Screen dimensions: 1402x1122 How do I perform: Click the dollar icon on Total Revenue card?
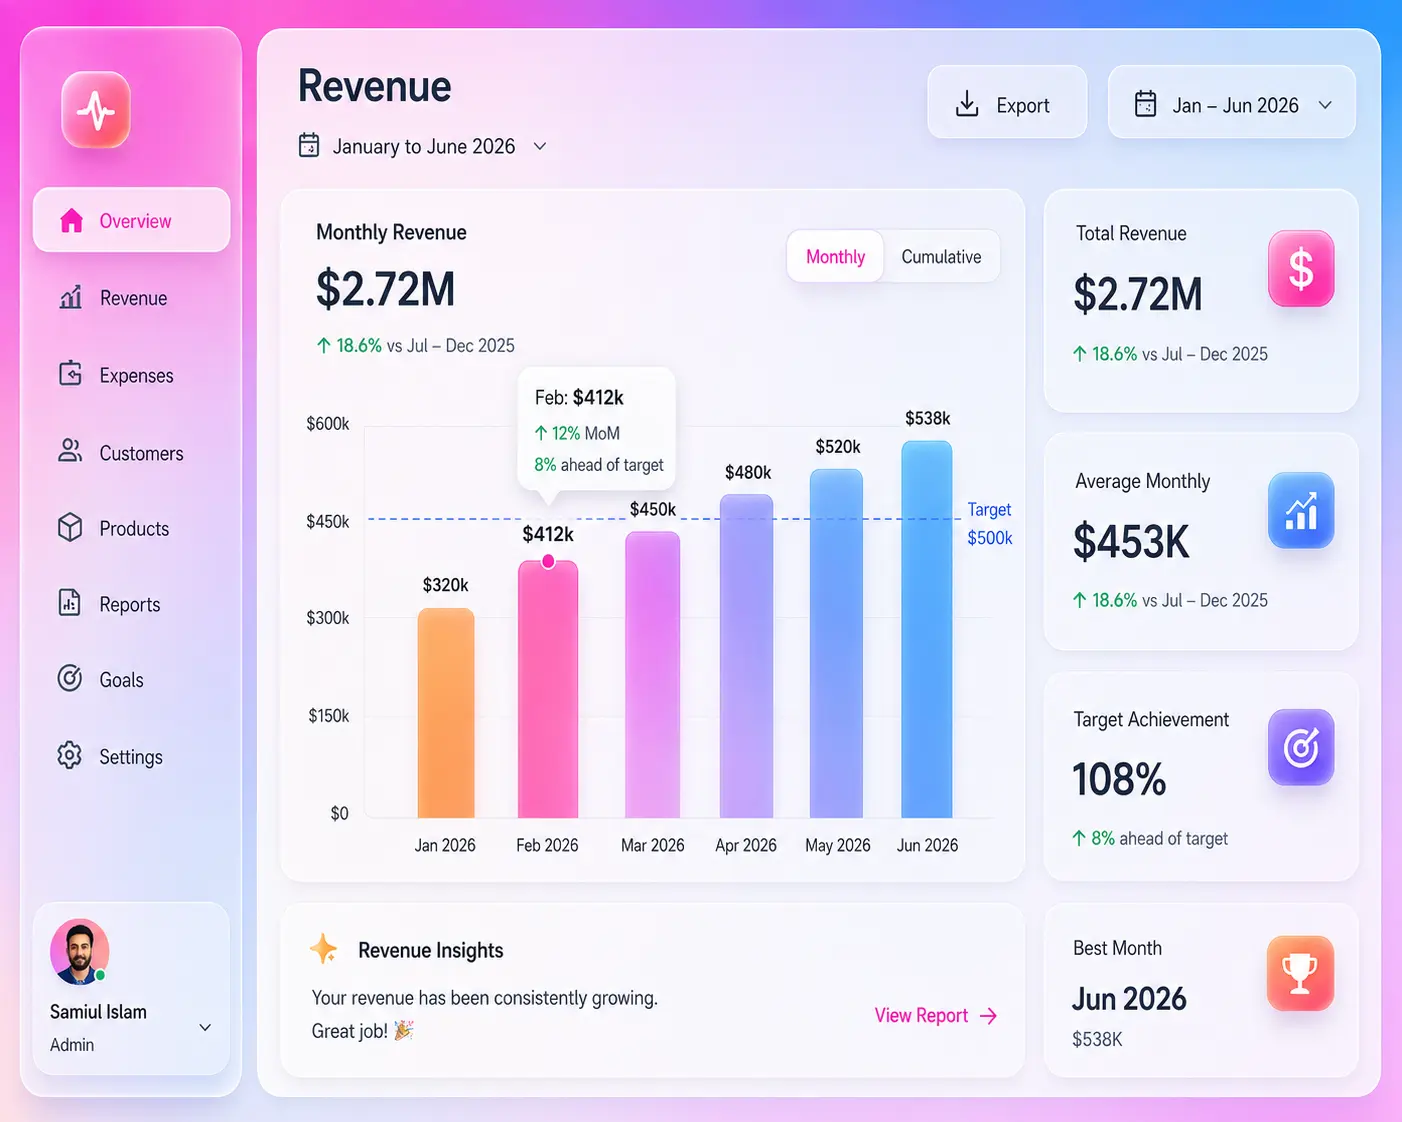point(1301,269)
